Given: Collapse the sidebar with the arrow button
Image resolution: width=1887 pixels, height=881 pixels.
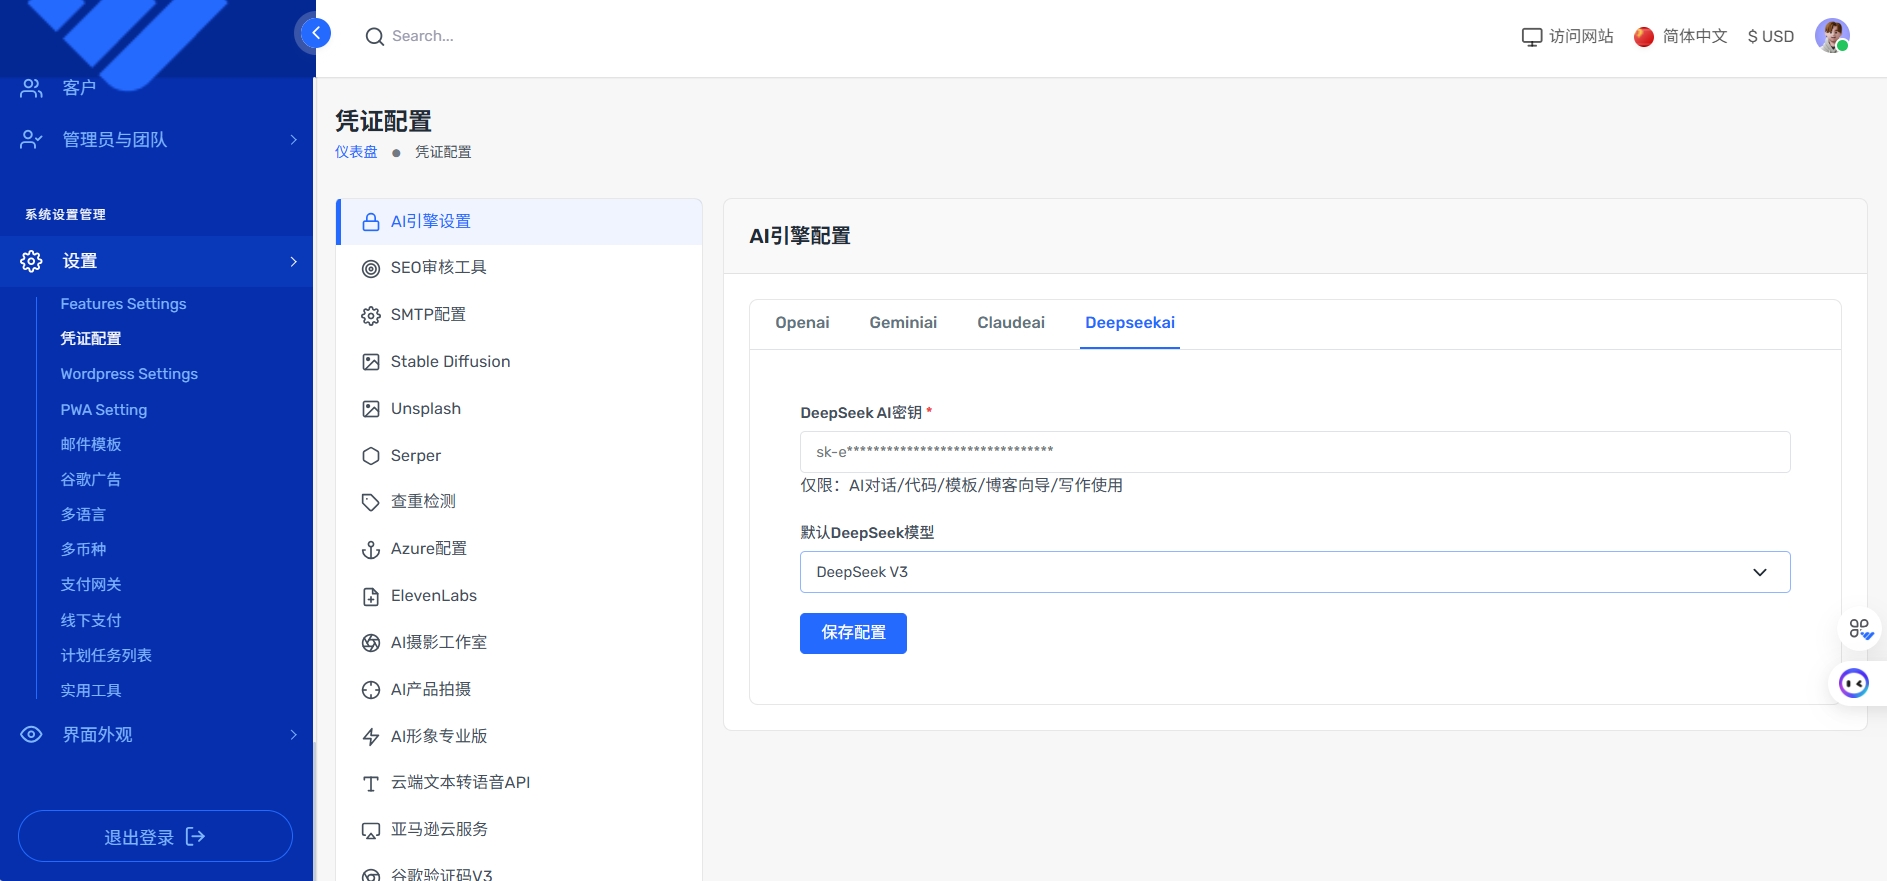Looking at the screenshot, I should tap(315, 34).
